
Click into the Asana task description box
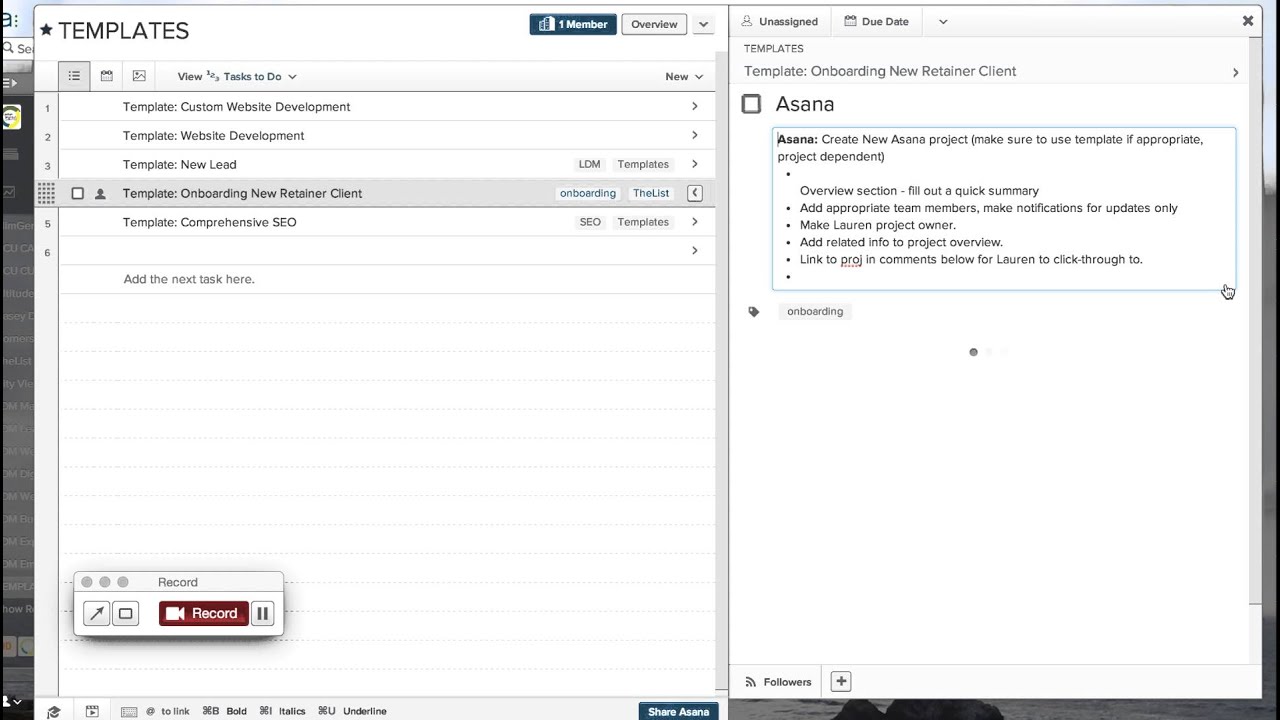(x=1004, y=209)
